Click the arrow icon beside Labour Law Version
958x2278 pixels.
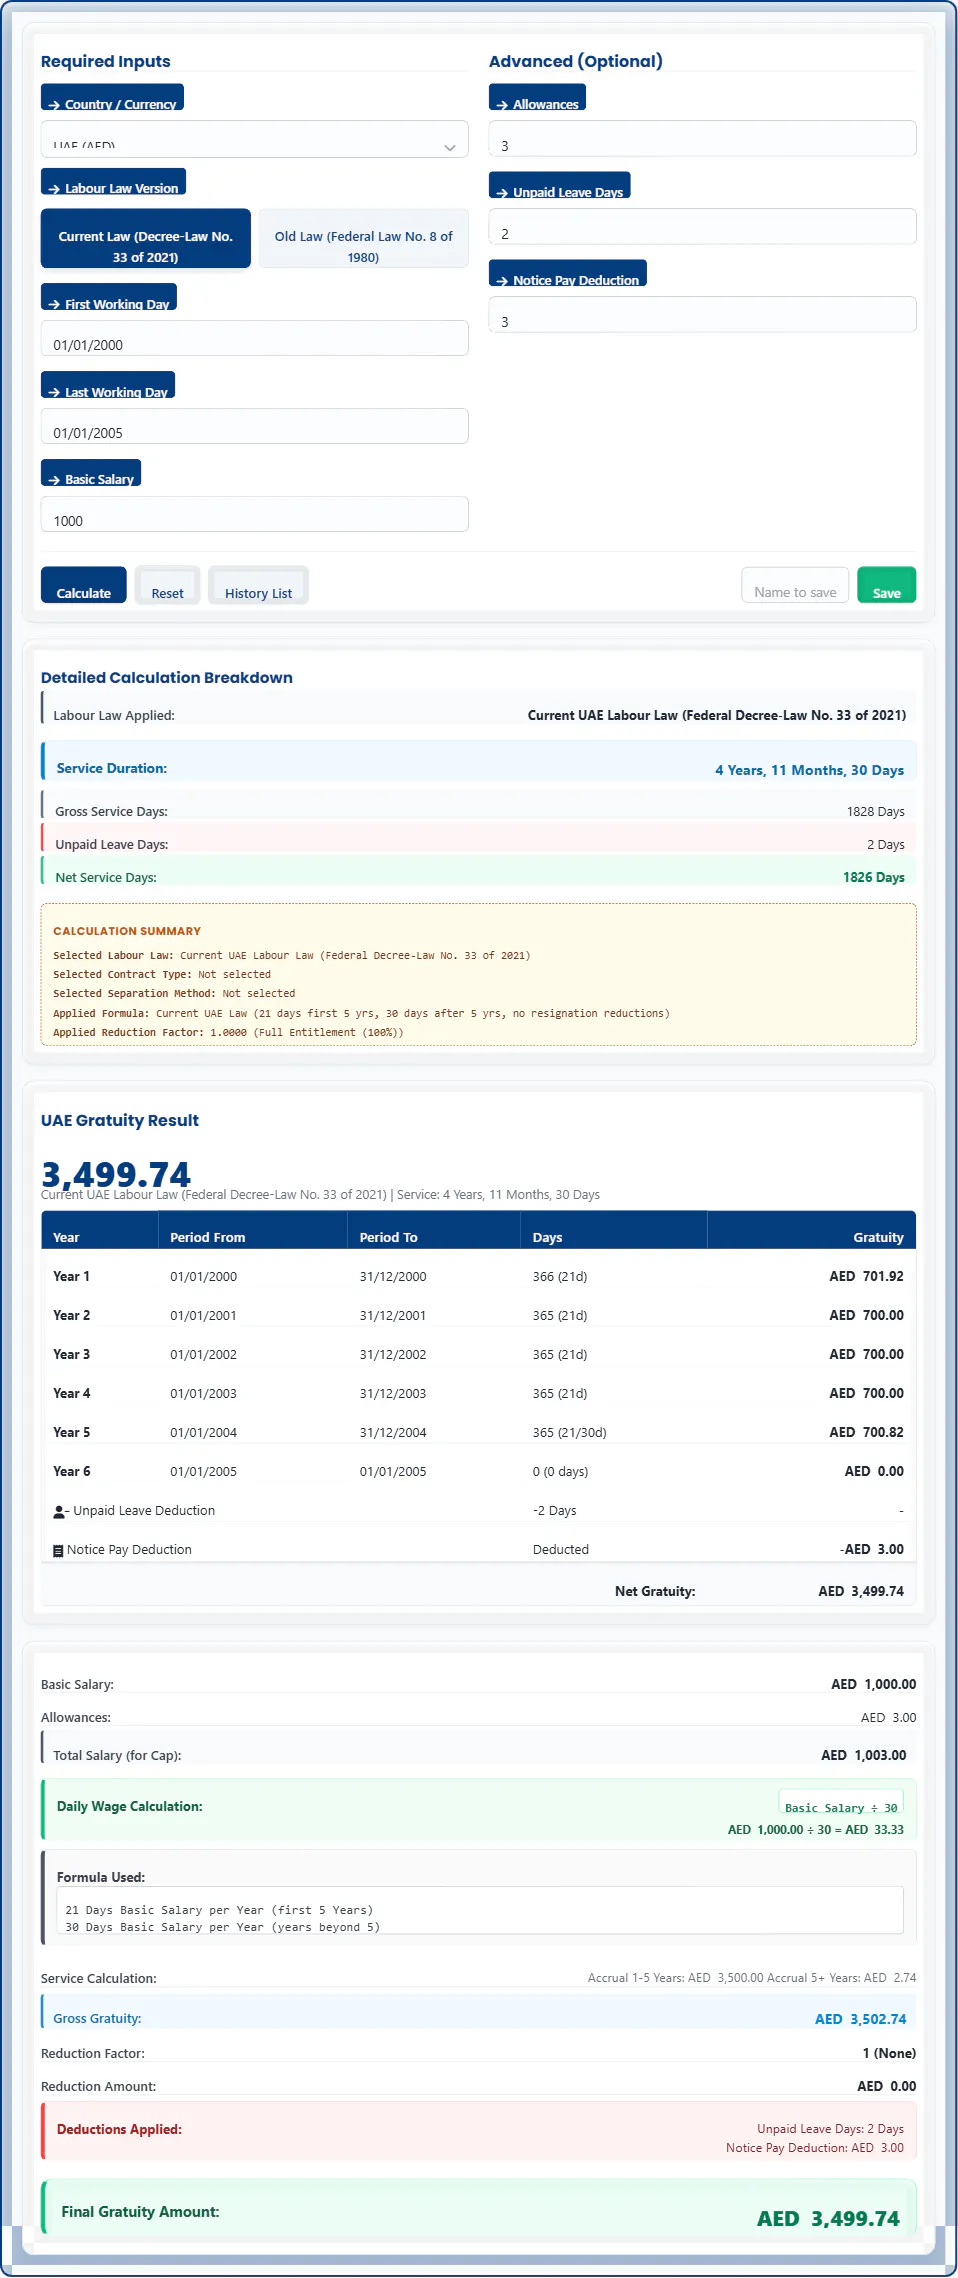54,189
